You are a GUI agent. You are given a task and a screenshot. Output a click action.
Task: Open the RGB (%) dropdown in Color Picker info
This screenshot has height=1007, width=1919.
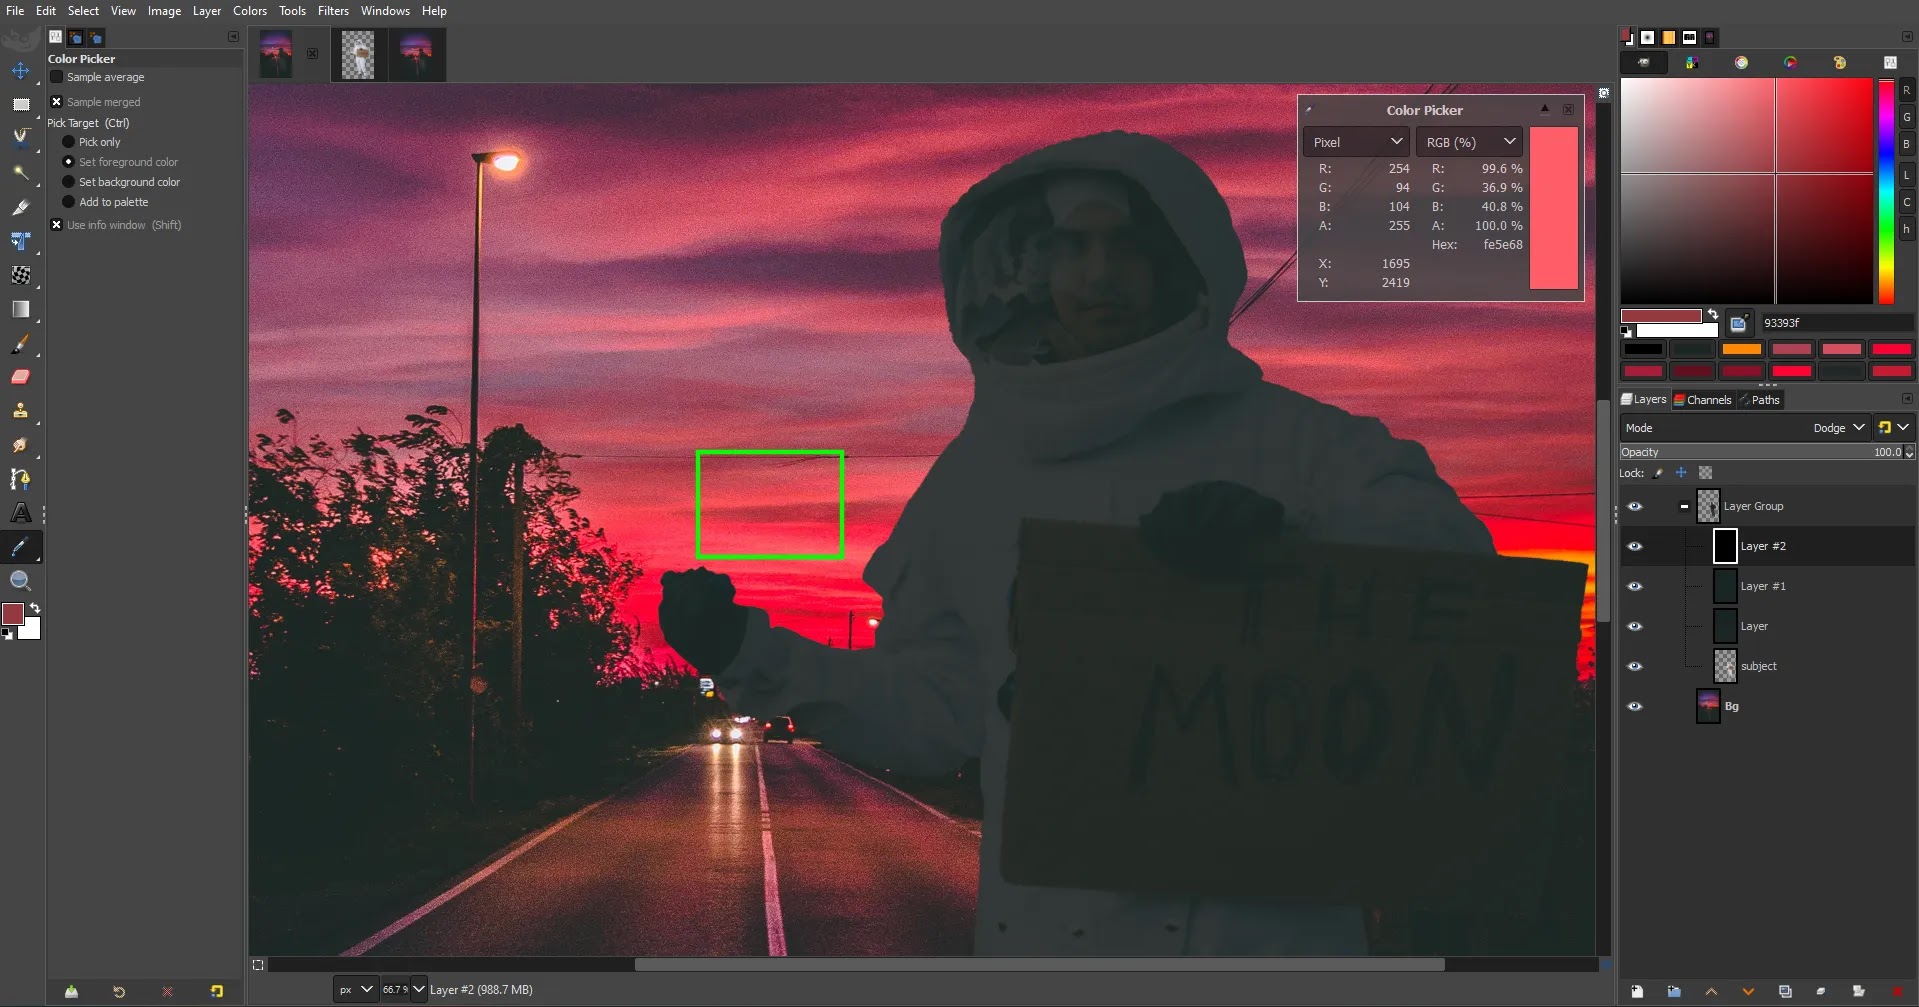1469,142
